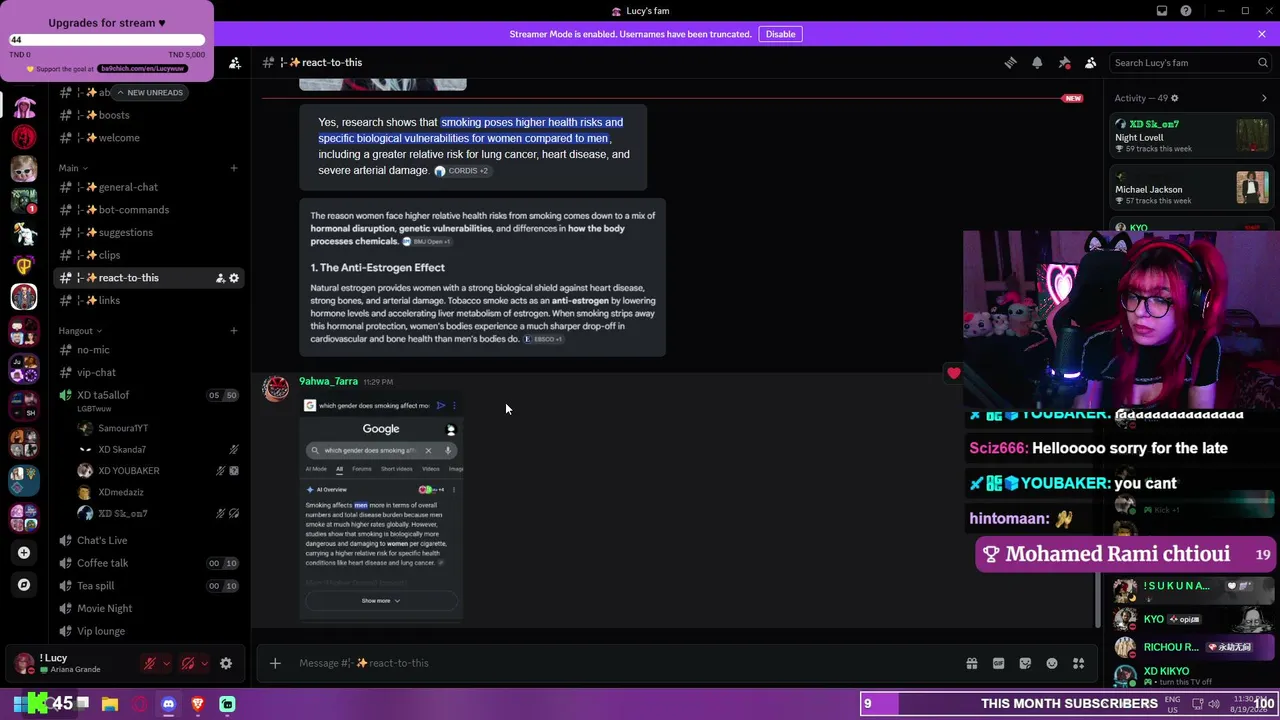Collapse the Main category
Screen dimensions: 1280x720
[x=73, y=168]
